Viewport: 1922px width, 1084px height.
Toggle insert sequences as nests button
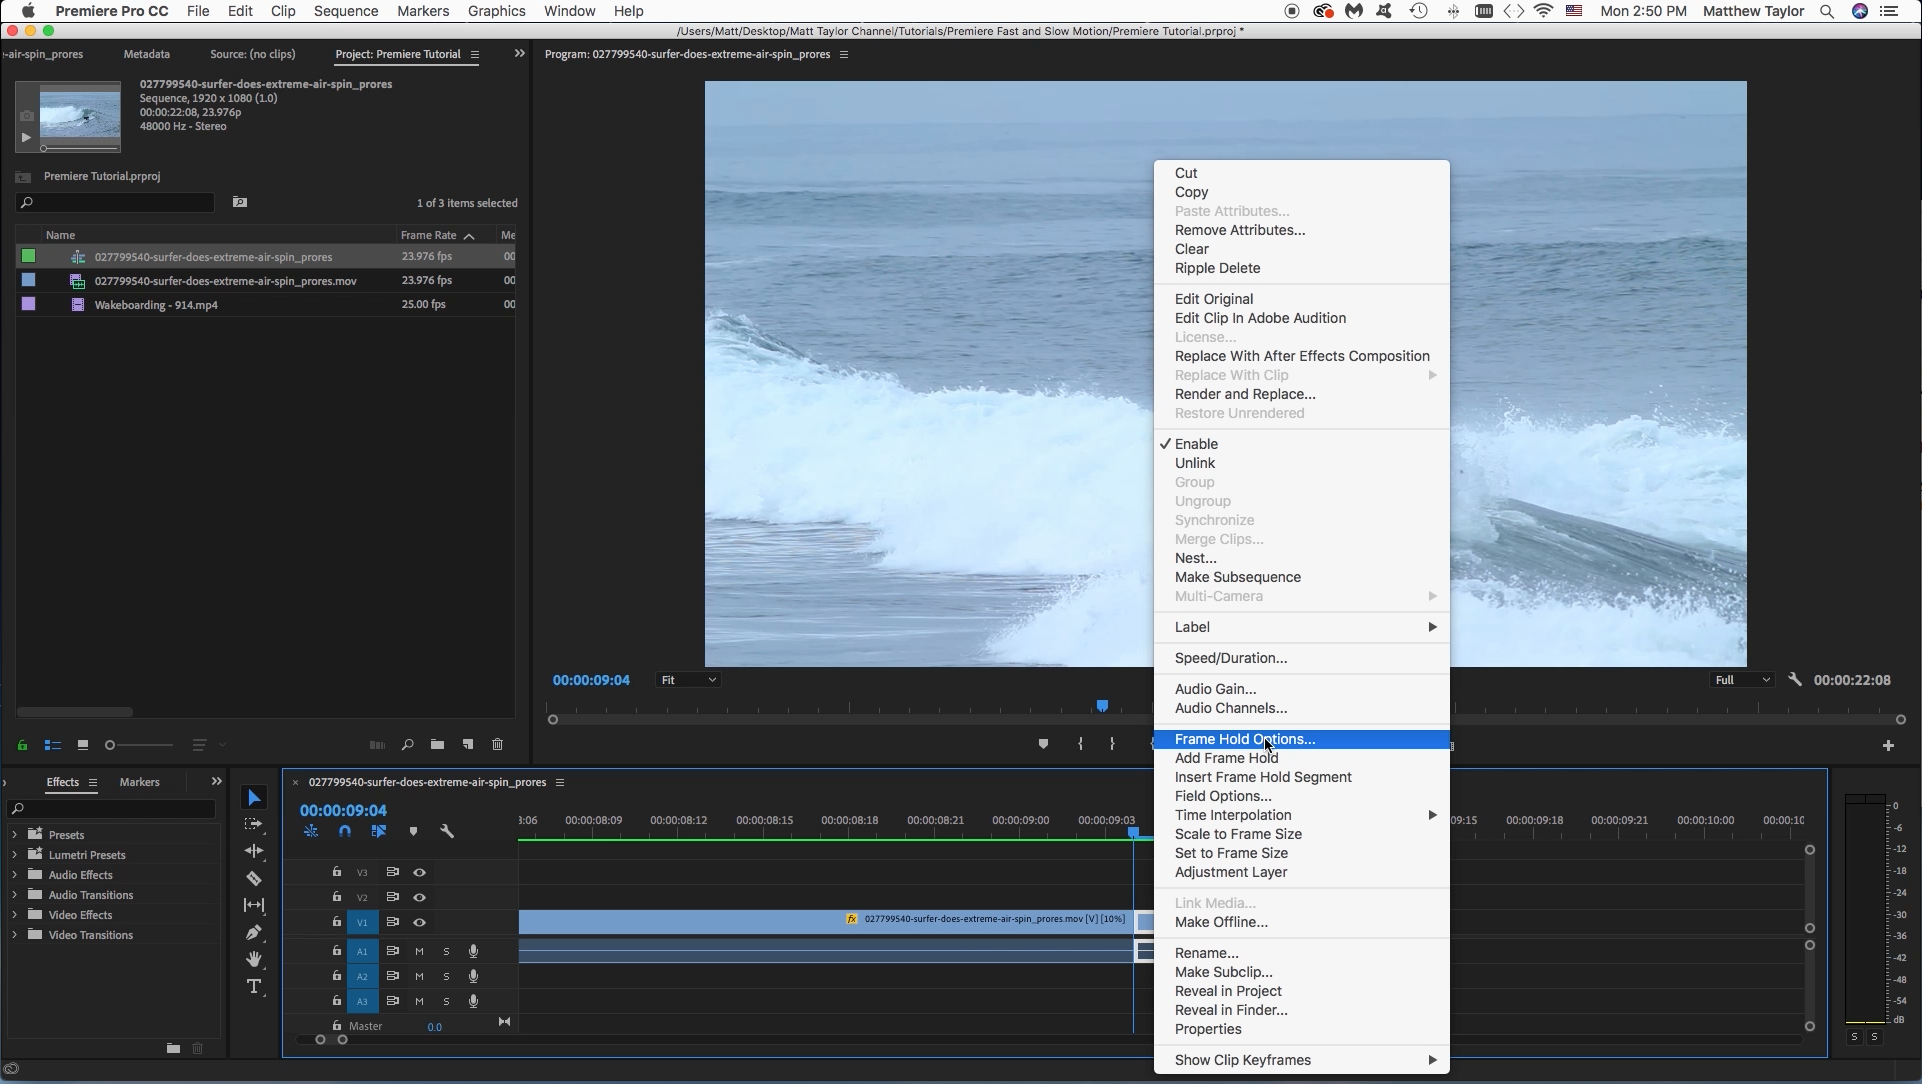[311, 831]
